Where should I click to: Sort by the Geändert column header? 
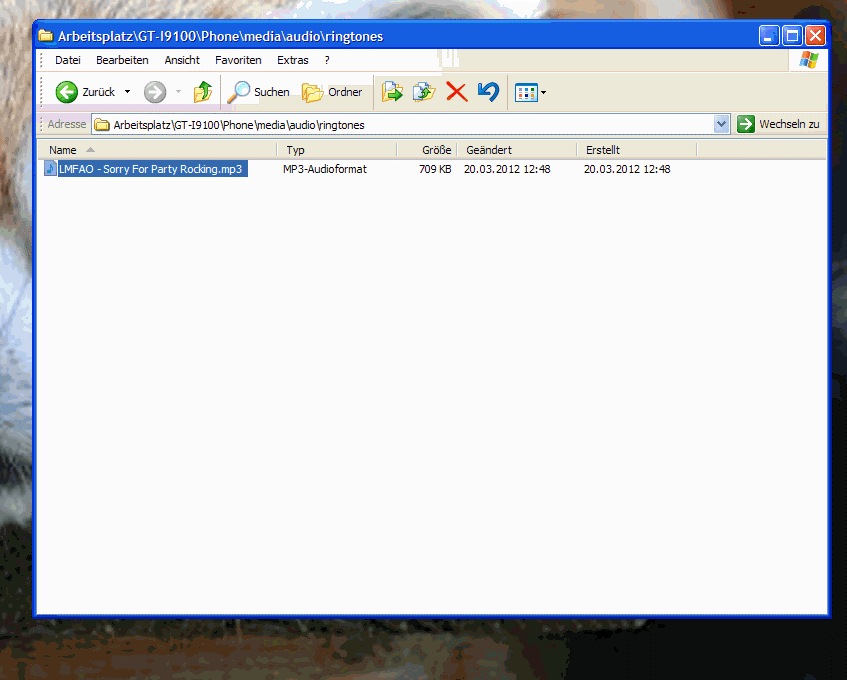(x=517, y=150)
